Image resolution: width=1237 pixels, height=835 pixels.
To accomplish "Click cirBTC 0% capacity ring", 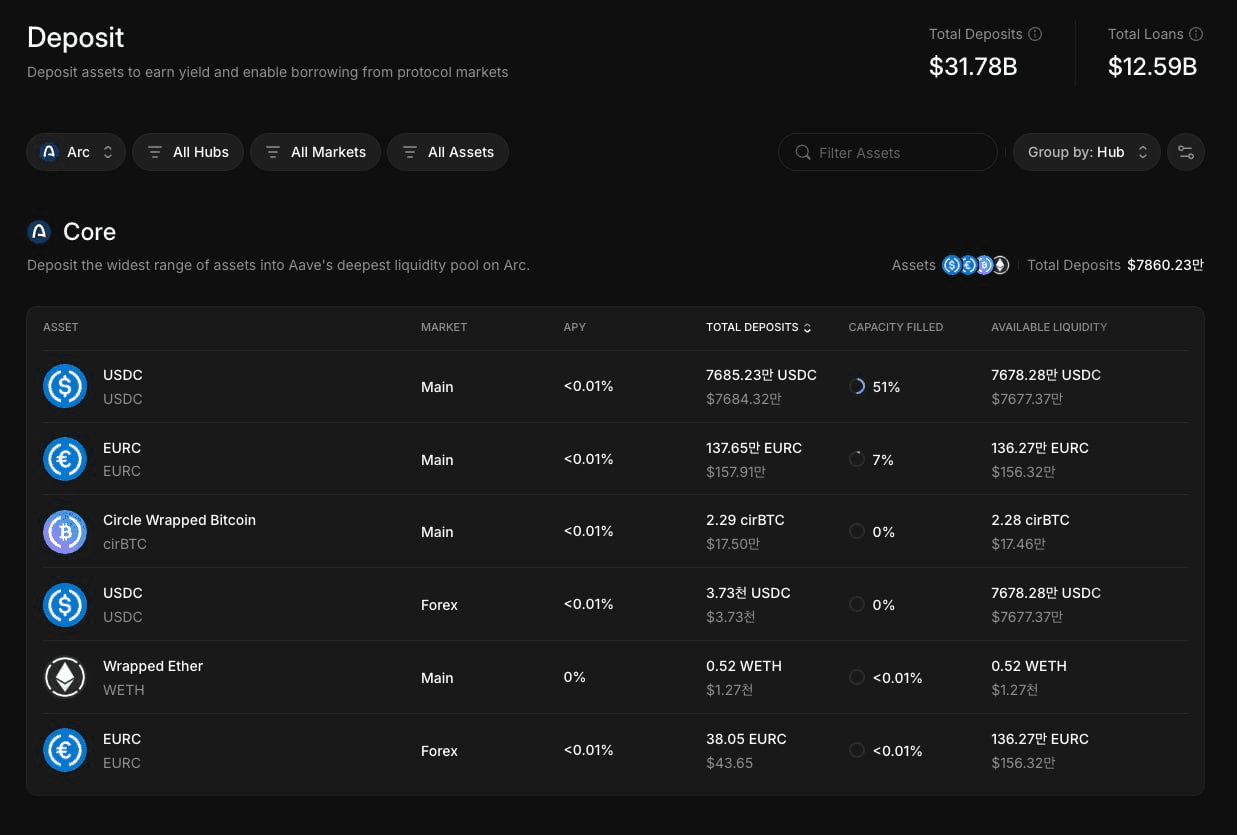I will (x=857, y=531).
